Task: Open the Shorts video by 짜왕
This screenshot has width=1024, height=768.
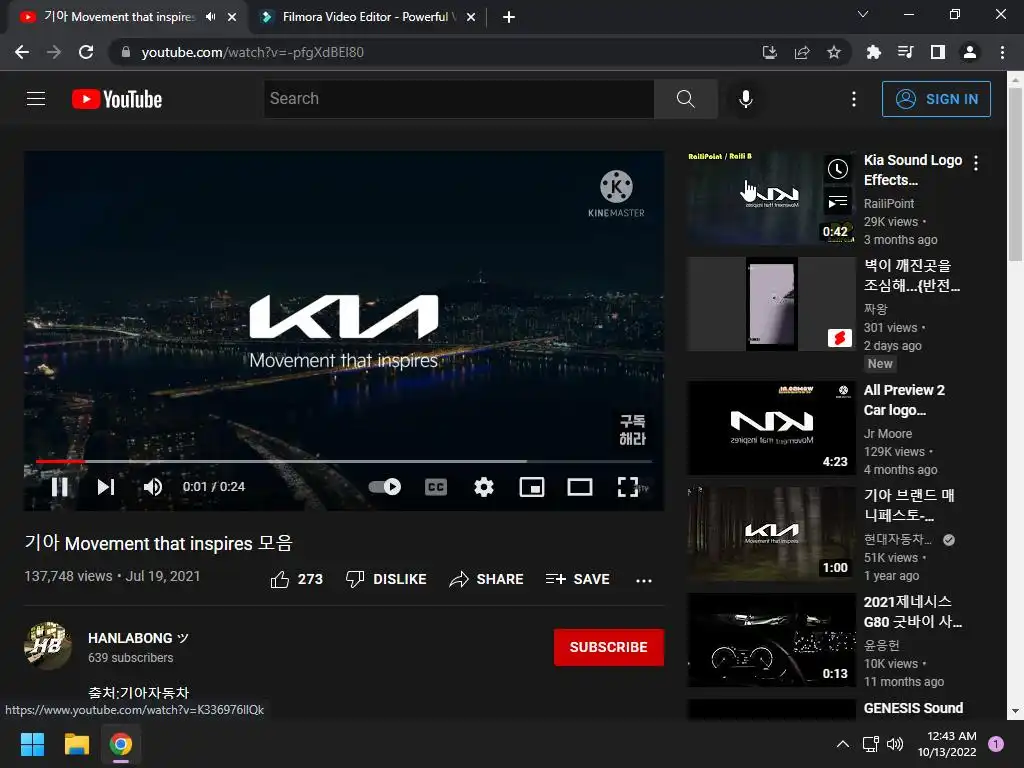Action: click(771, 304)
